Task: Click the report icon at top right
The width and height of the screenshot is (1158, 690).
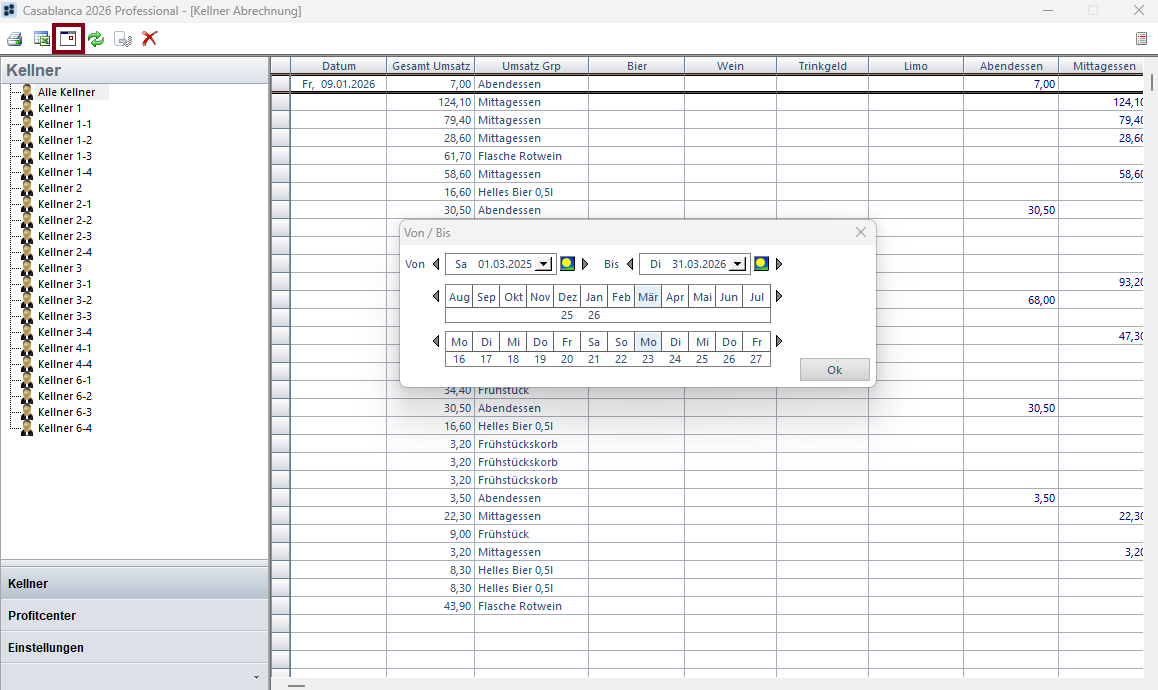Action: (1141, 38)
